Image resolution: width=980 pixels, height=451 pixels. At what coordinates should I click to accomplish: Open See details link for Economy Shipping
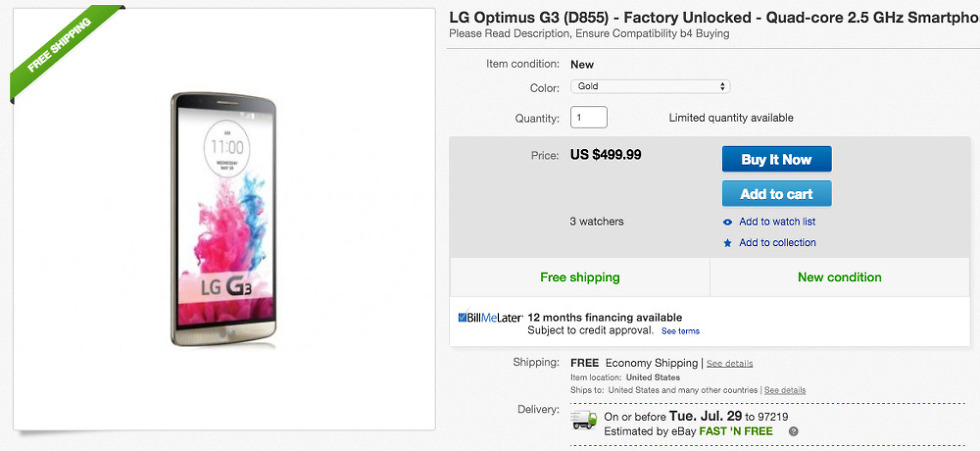[x=730, y=363]
